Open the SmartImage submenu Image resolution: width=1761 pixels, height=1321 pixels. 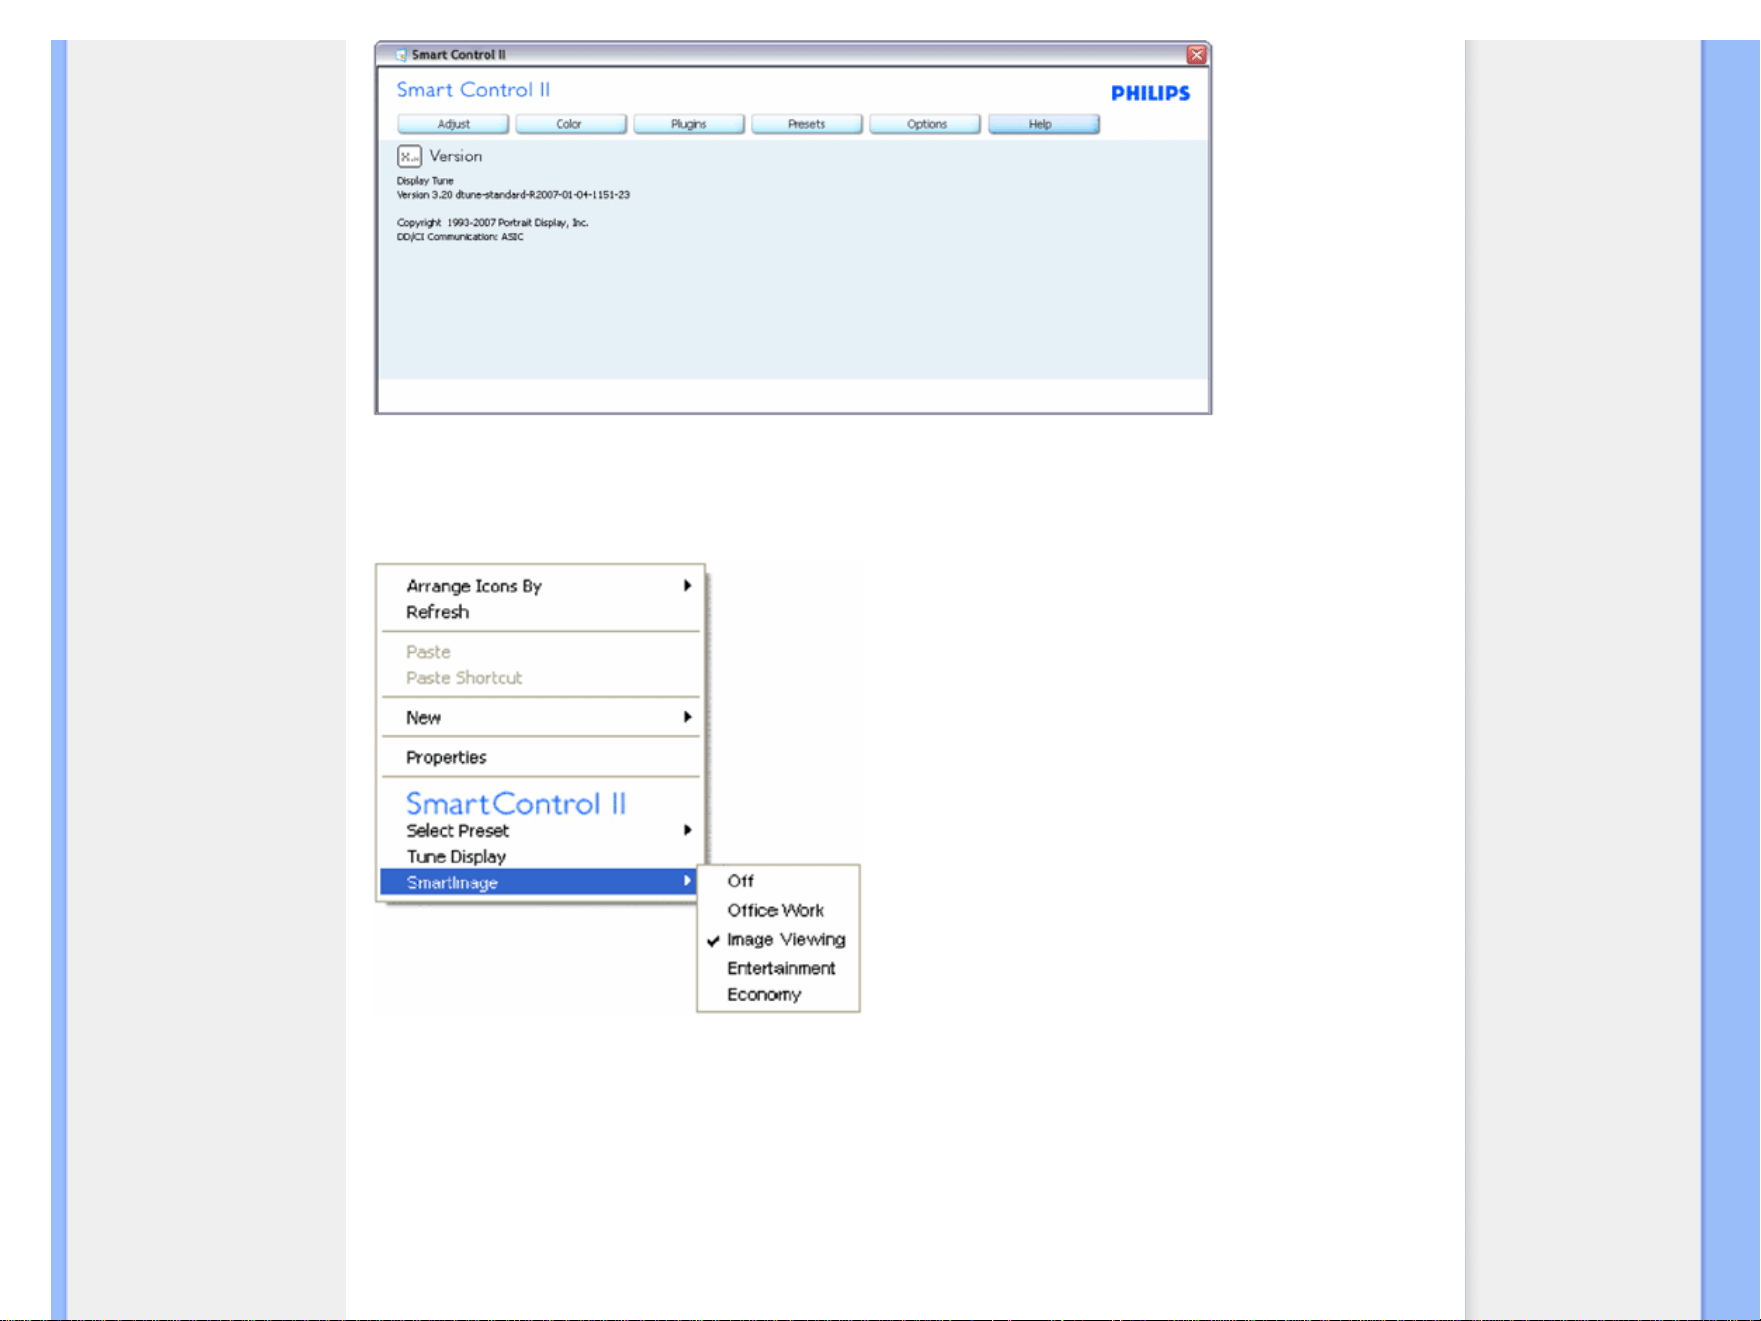[538, 882]
